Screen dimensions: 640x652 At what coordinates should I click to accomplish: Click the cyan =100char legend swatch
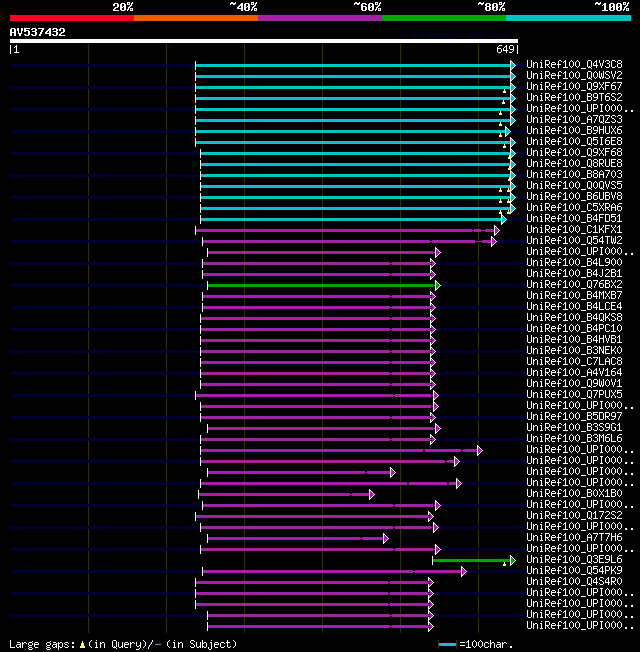click(x=447, y=645)
